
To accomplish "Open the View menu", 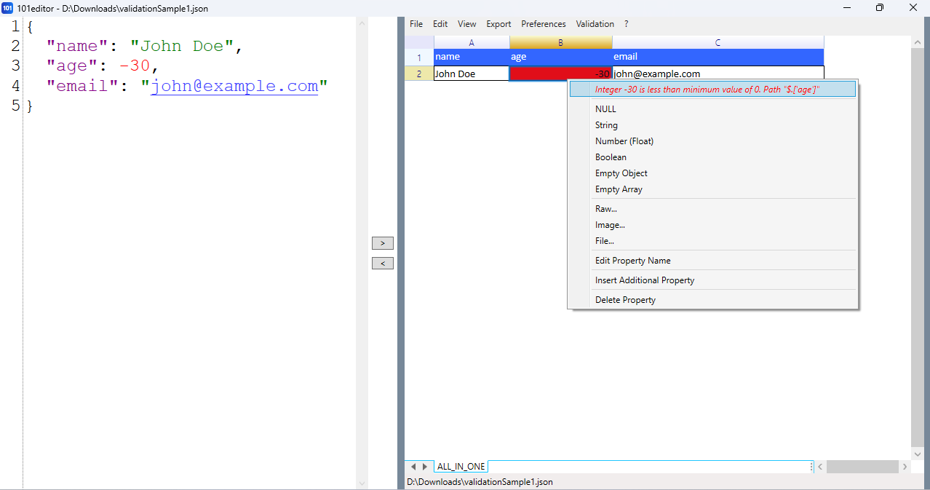I will point(467,24).
